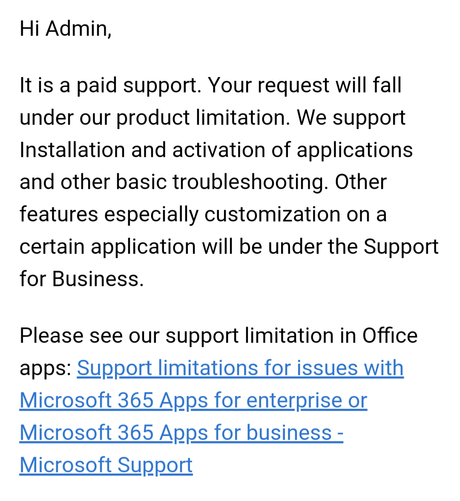Click the words 'for Business.'

pyautogui.click(x=82, y=279)
